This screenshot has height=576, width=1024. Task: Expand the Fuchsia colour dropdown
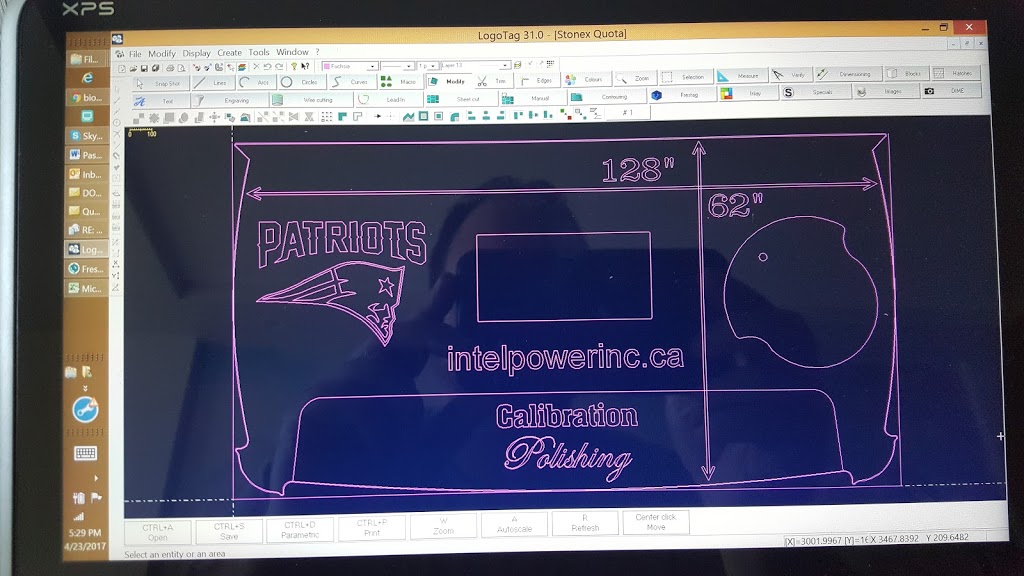click(372, 66)
